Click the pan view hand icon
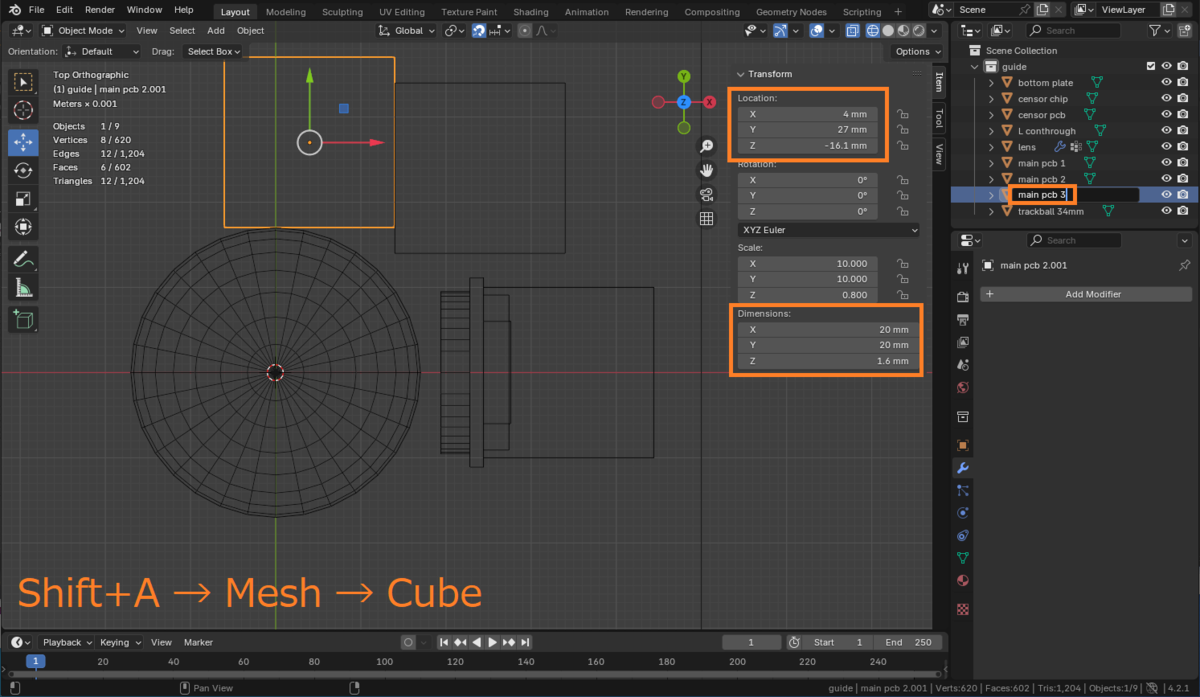The image size is (1200, 697). click(706, 170)
